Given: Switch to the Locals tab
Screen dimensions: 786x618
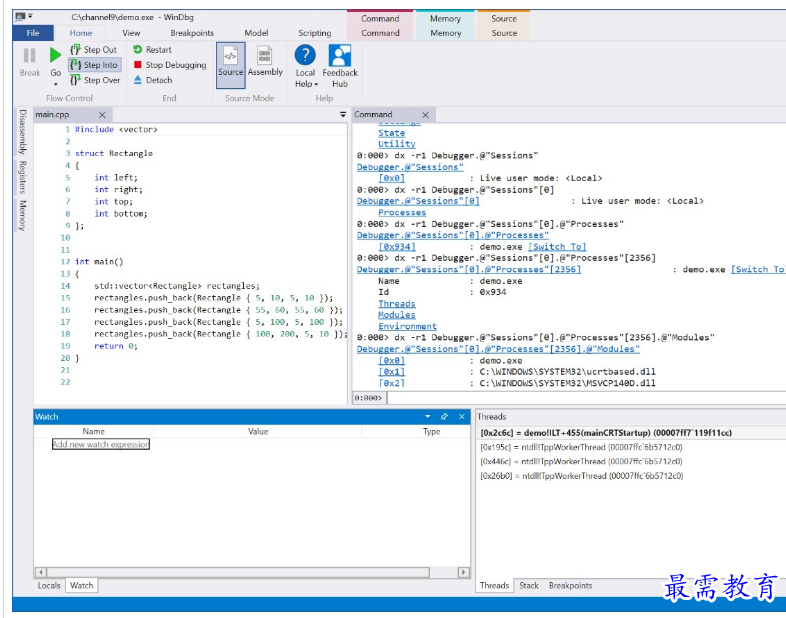Looking at the screenshot, I should (49, 585).
